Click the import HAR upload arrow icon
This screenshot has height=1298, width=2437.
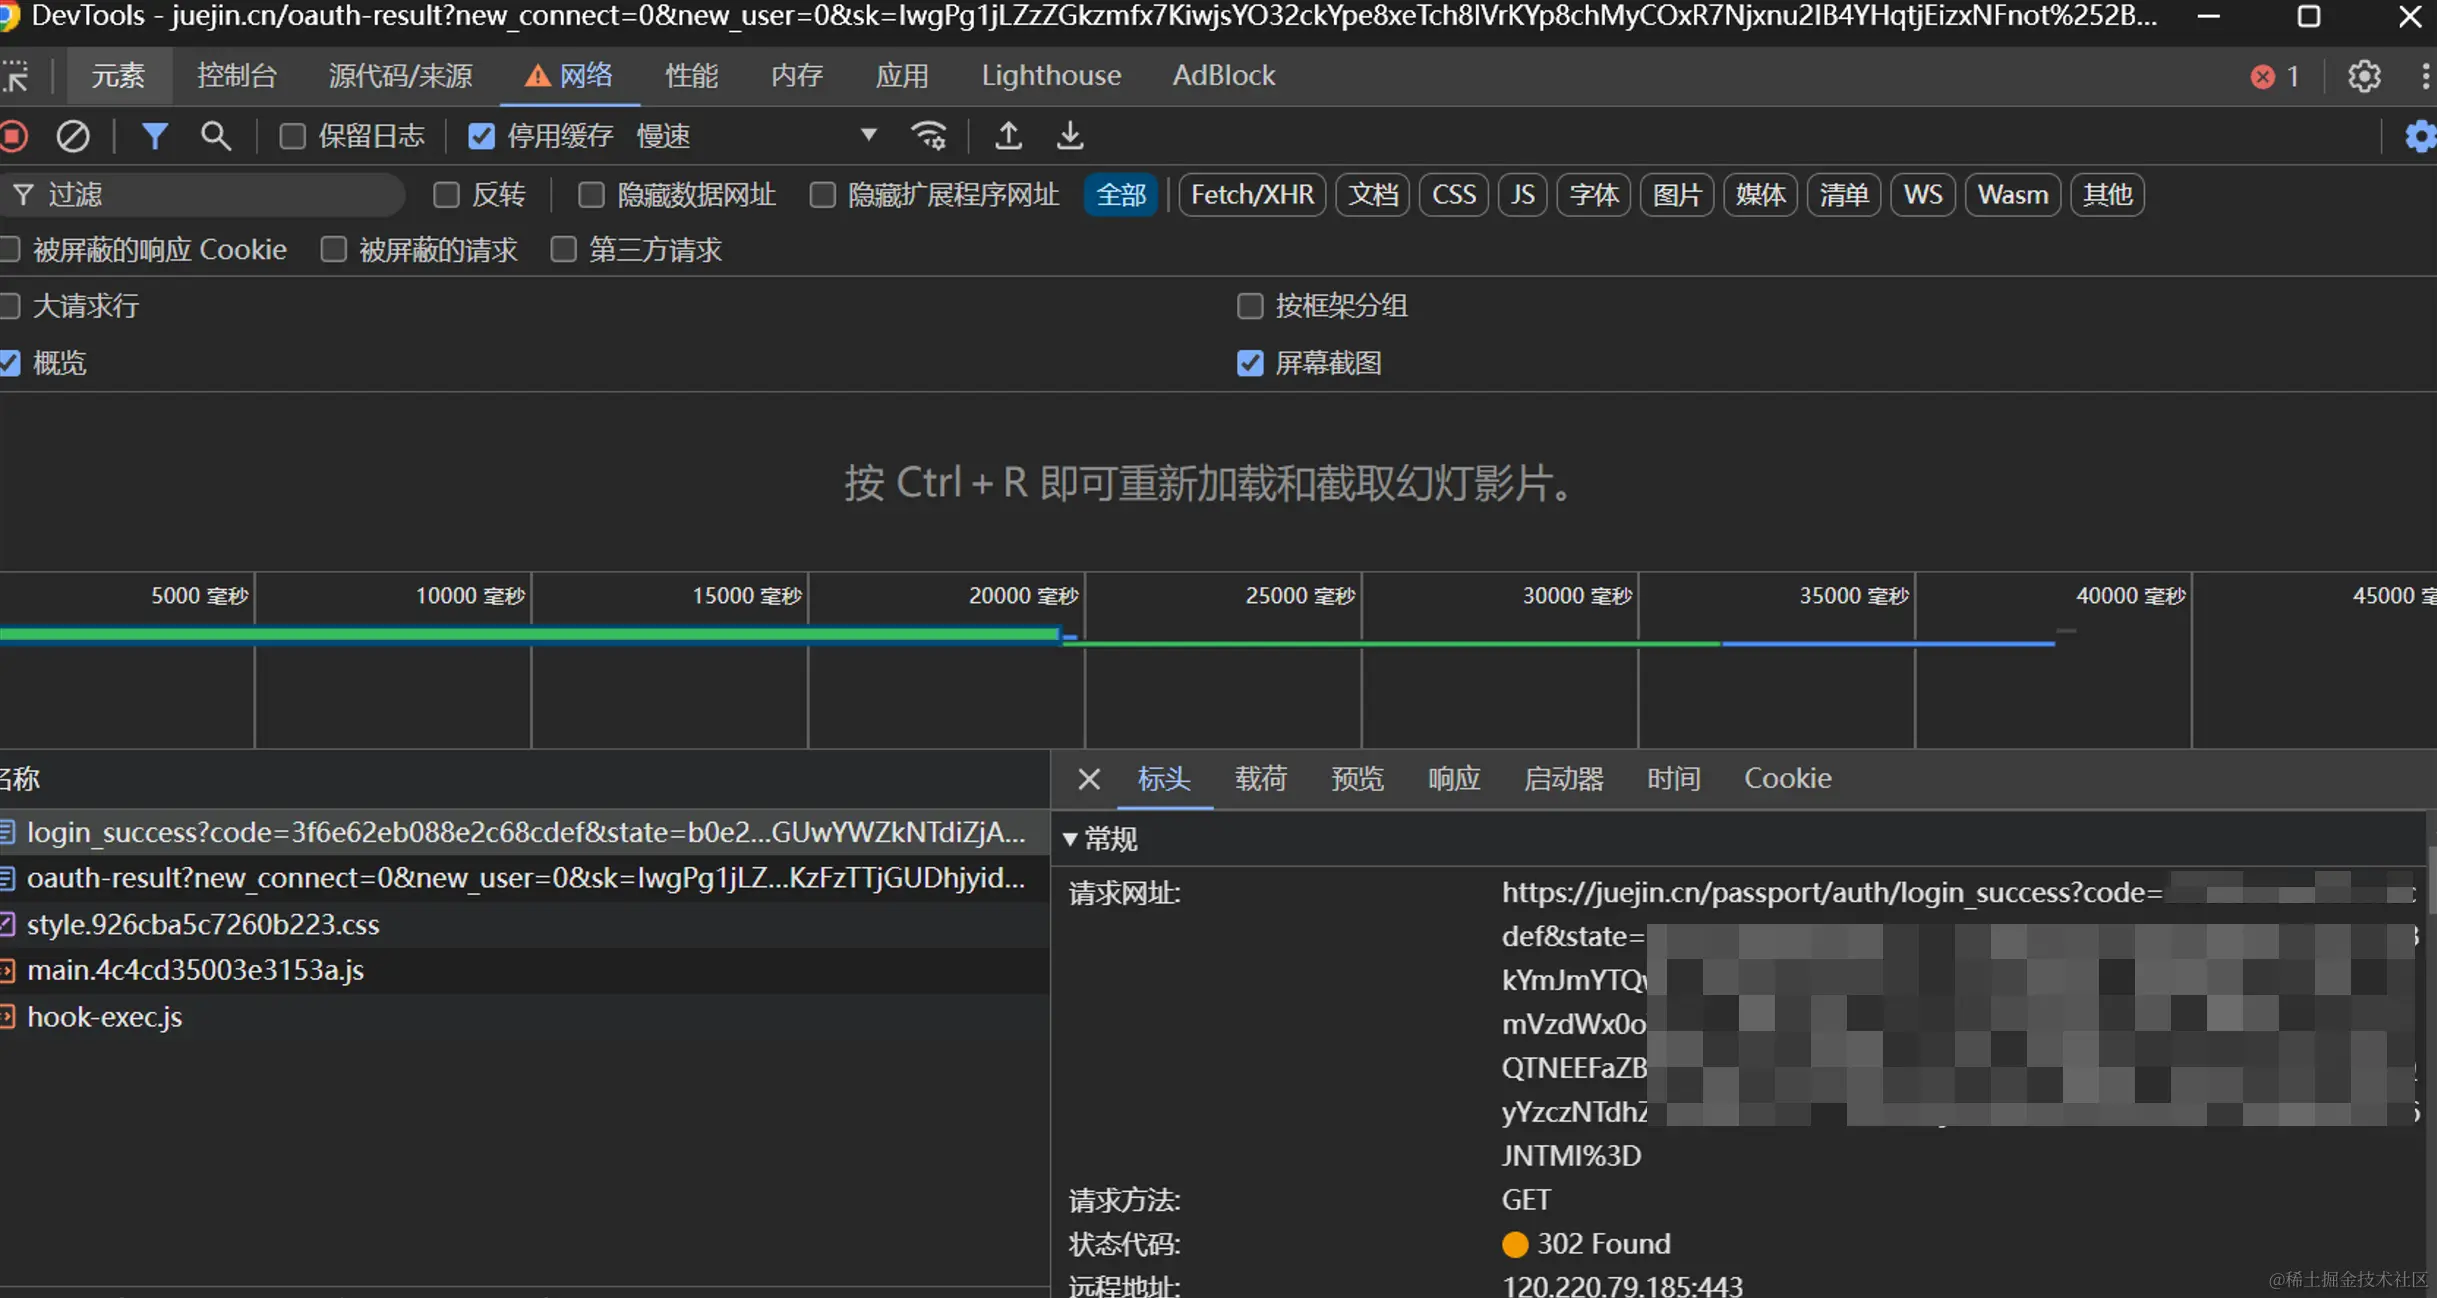point(1008,136)
